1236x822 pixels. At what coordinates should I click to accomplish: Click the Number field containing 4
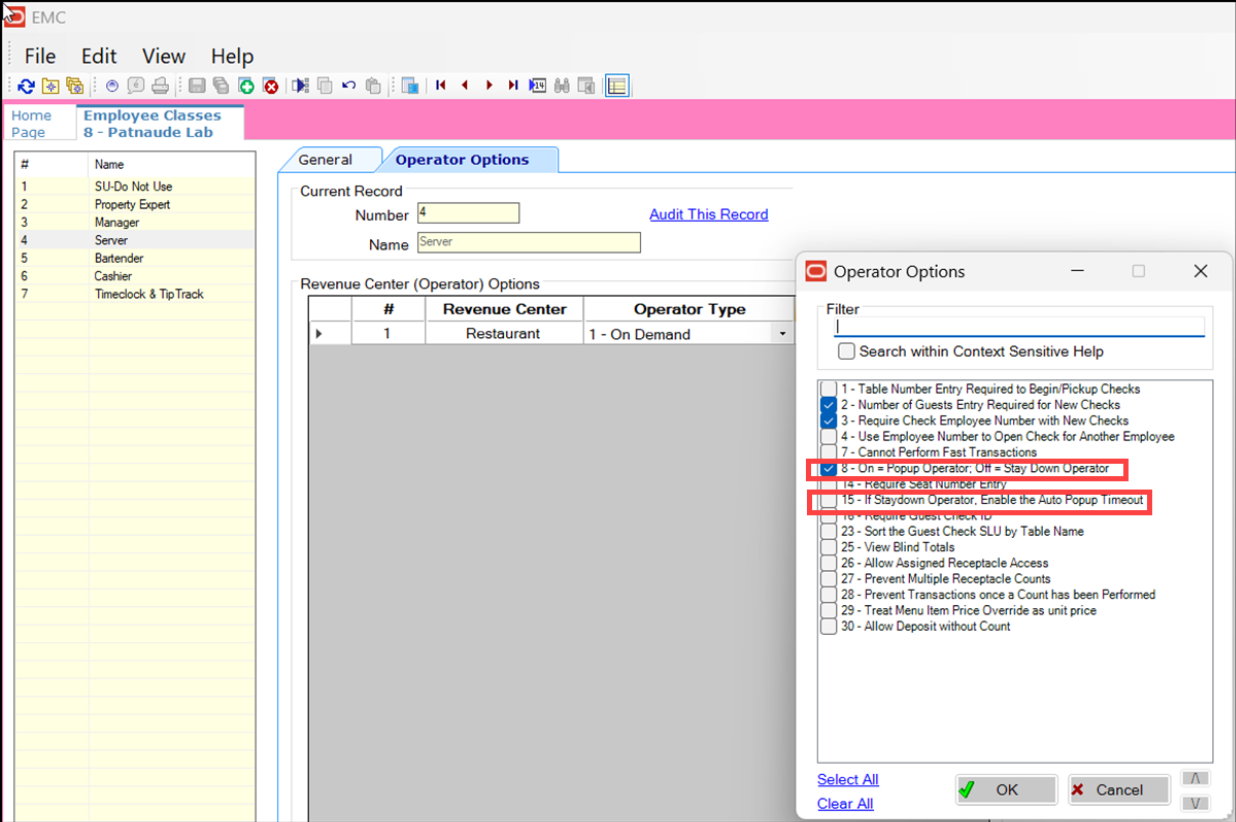pos(468,213)
